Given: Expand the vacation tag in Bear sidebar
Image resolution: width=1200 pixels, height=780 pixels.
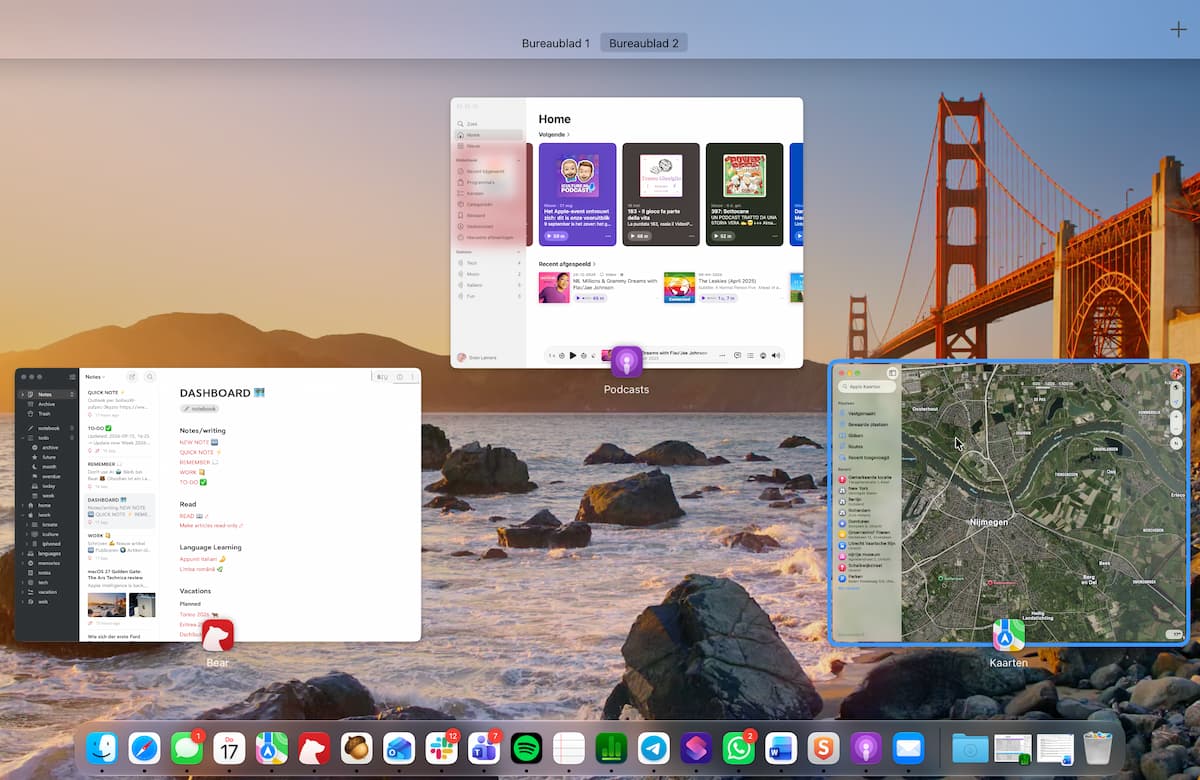Looking at the screenshot, I should click(22, 592).
